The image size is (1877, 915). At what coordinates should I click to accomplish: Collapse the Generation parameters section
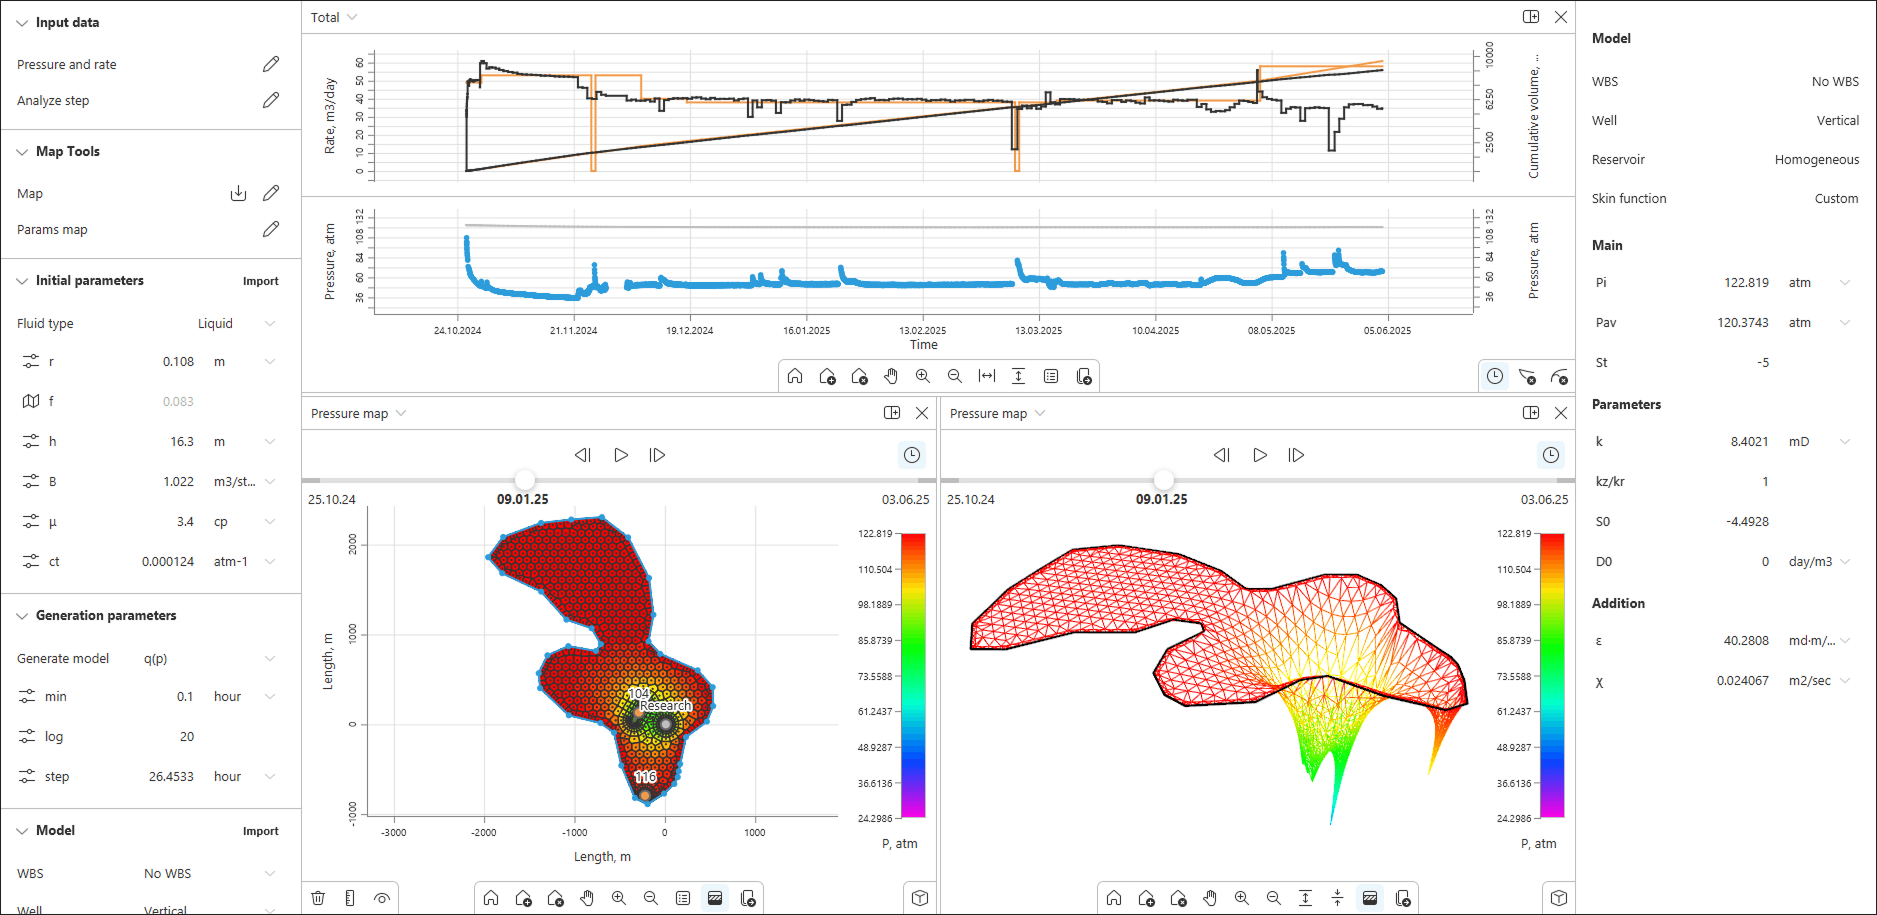click(x=22, y=616)
